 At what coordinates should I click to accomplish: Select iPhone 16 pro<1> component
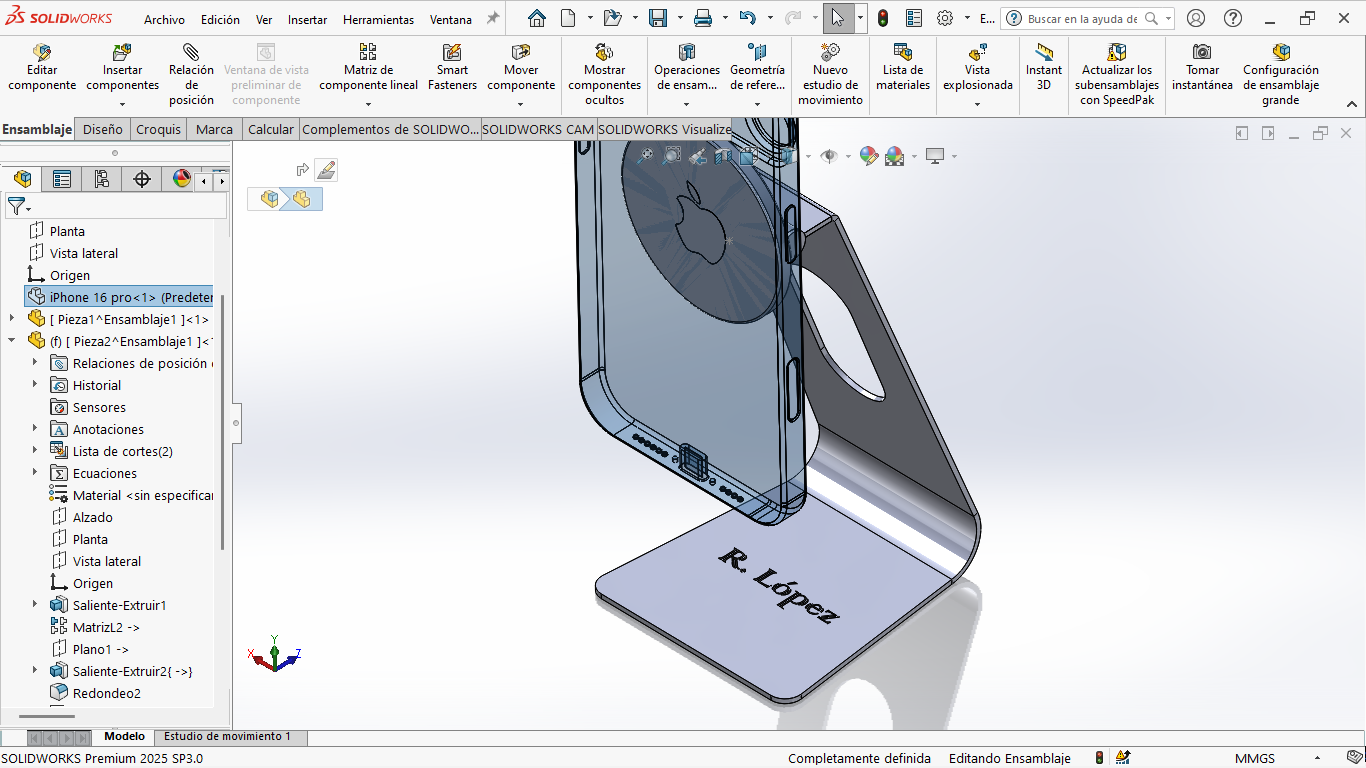point(118,297)
